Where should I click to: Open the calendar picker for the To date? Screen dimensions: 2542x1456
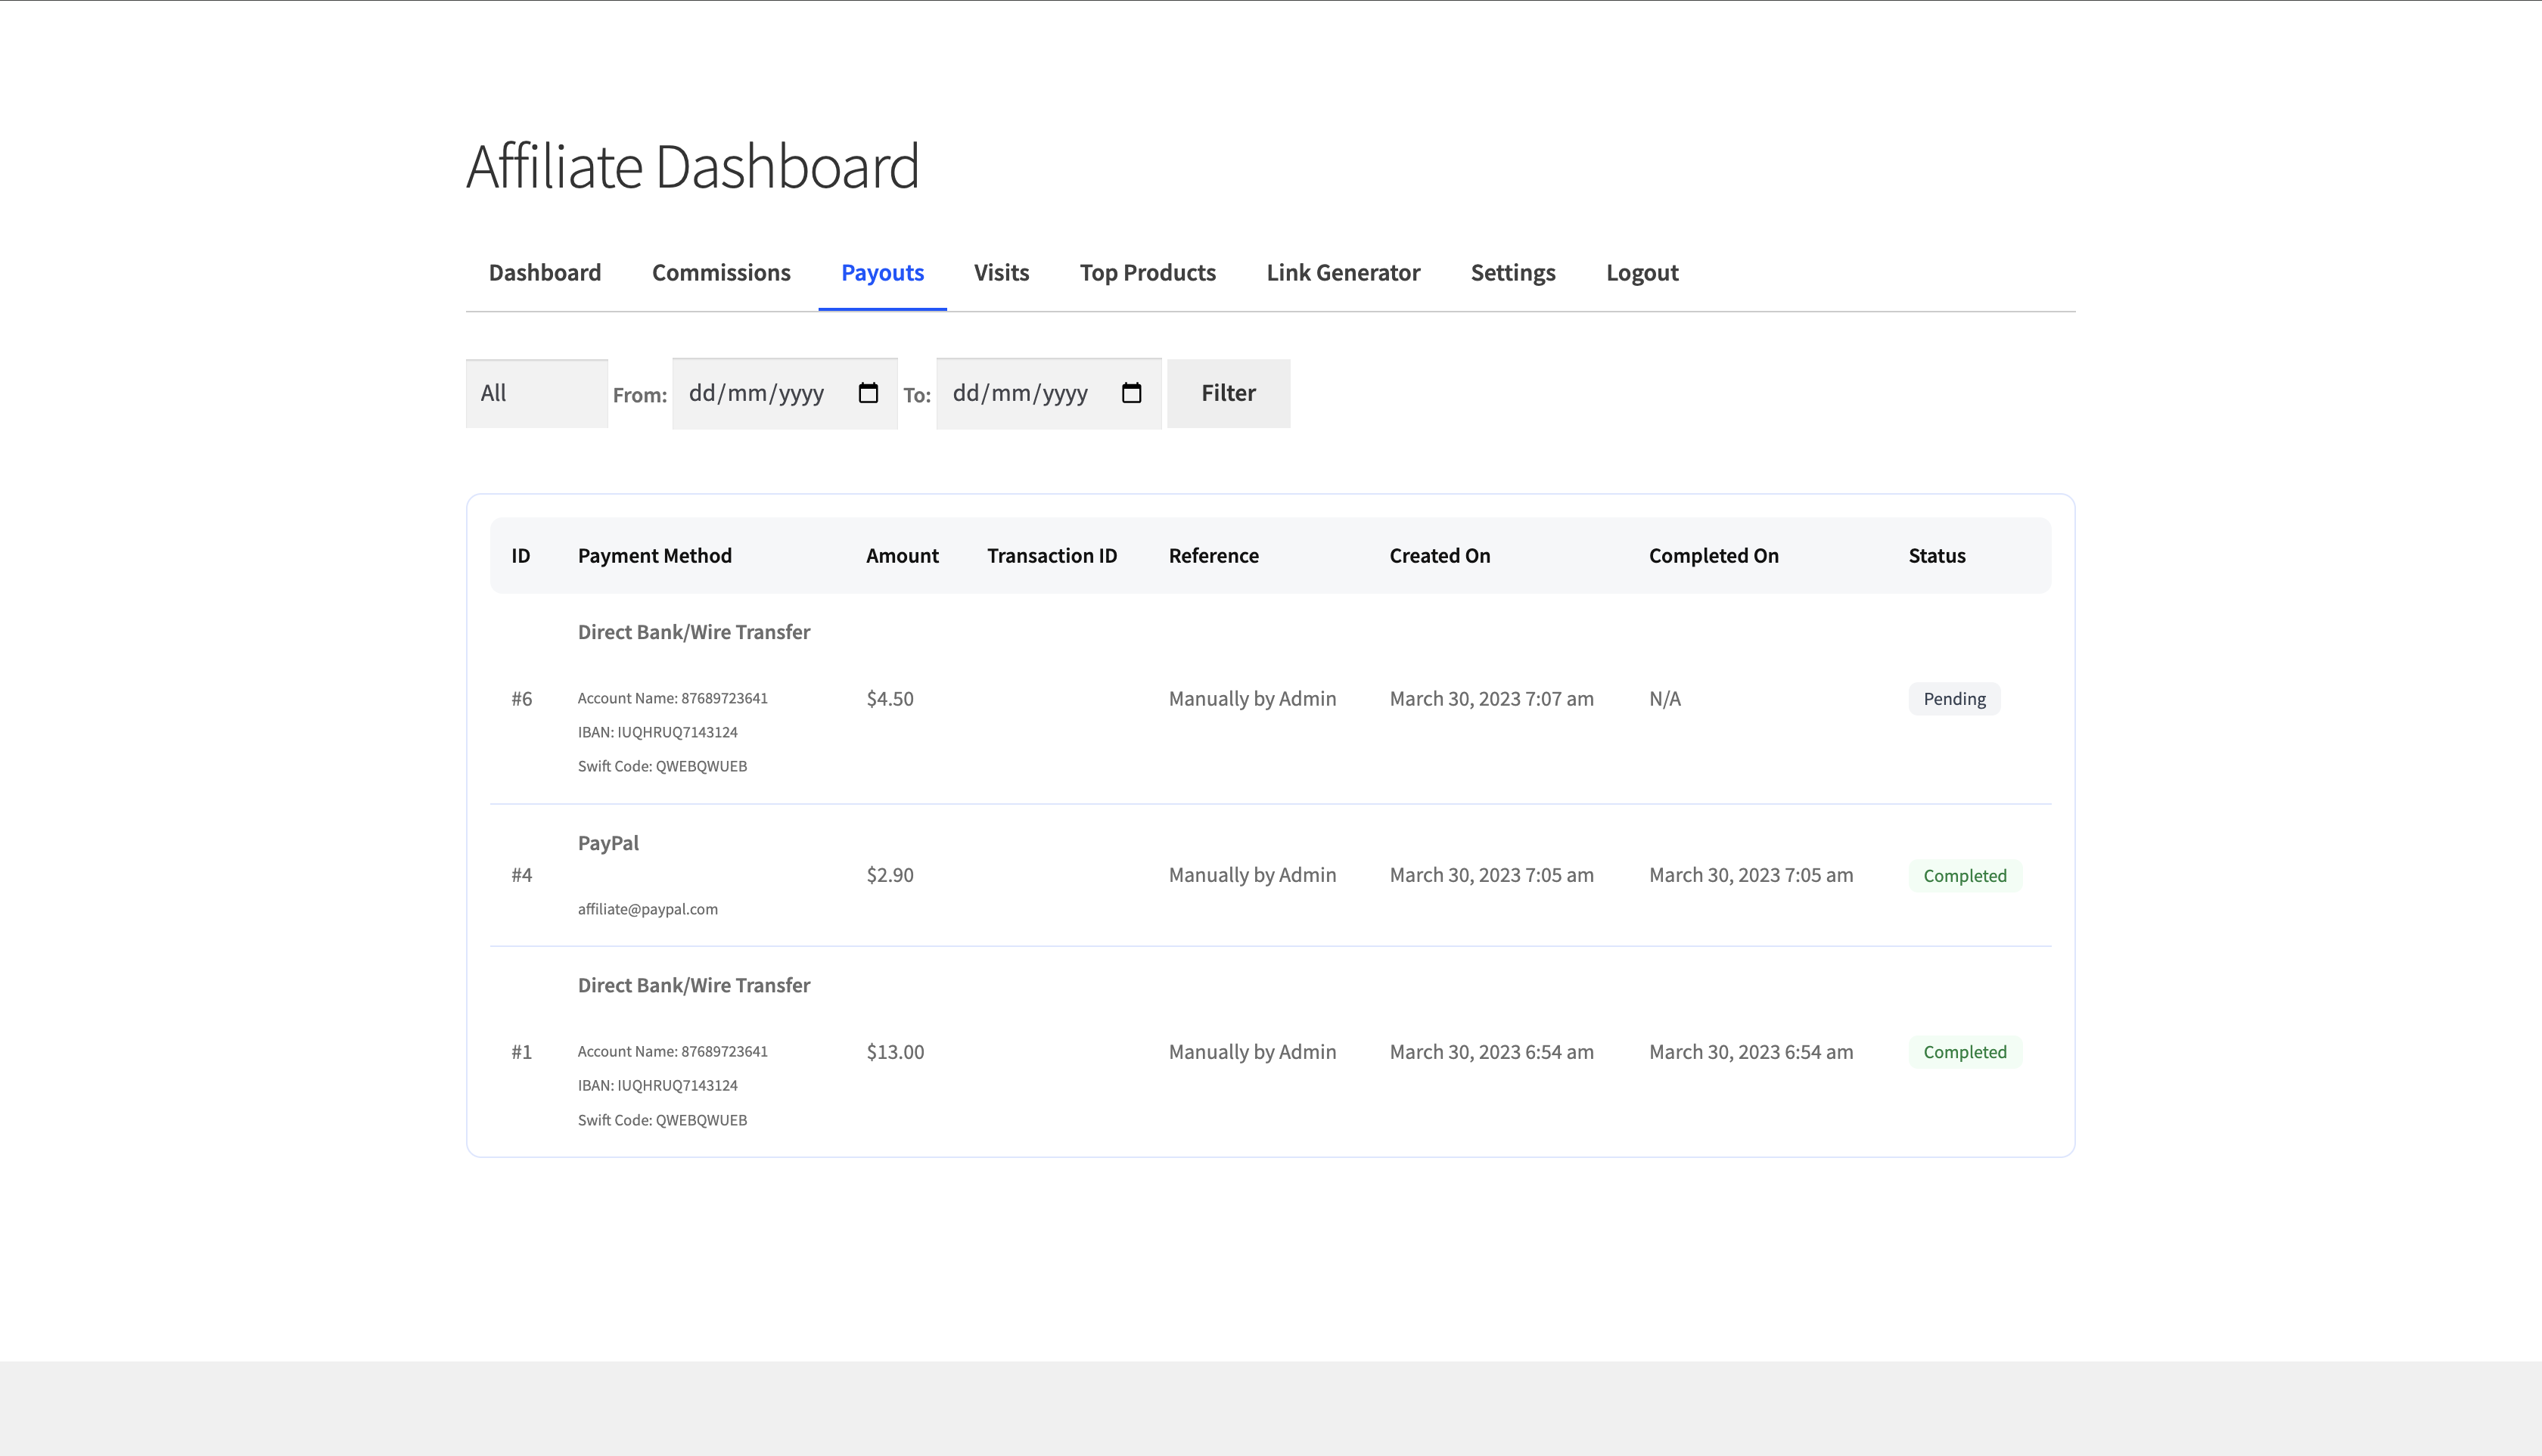(x=1131, y=392)
